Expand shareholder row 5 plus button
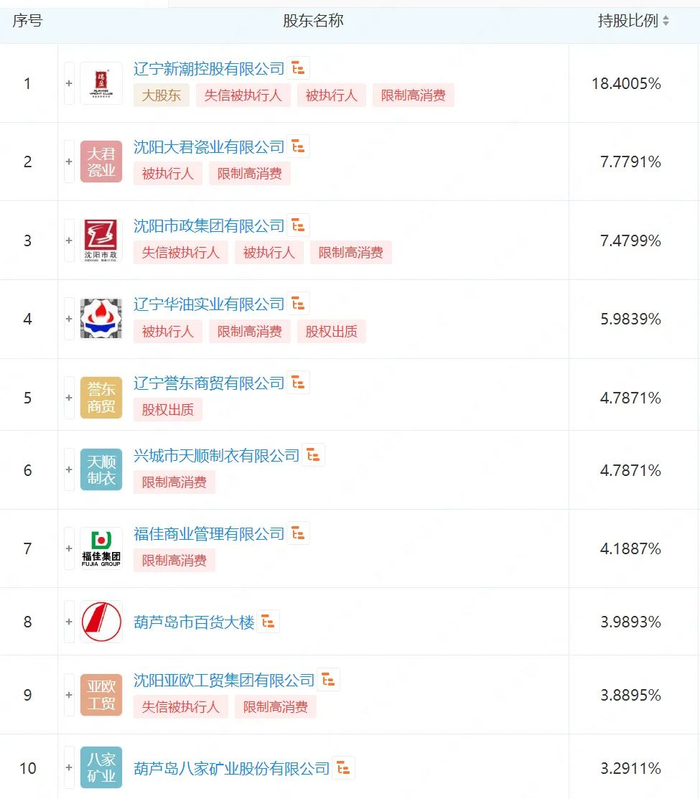 click(x=69, y=397)
